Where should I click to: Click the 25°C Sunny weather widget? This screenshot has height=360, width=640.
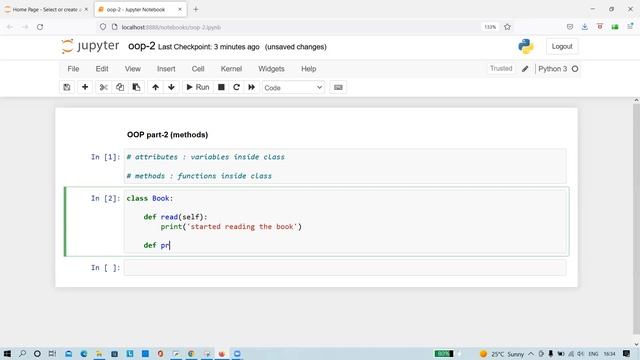pos(502,354)
